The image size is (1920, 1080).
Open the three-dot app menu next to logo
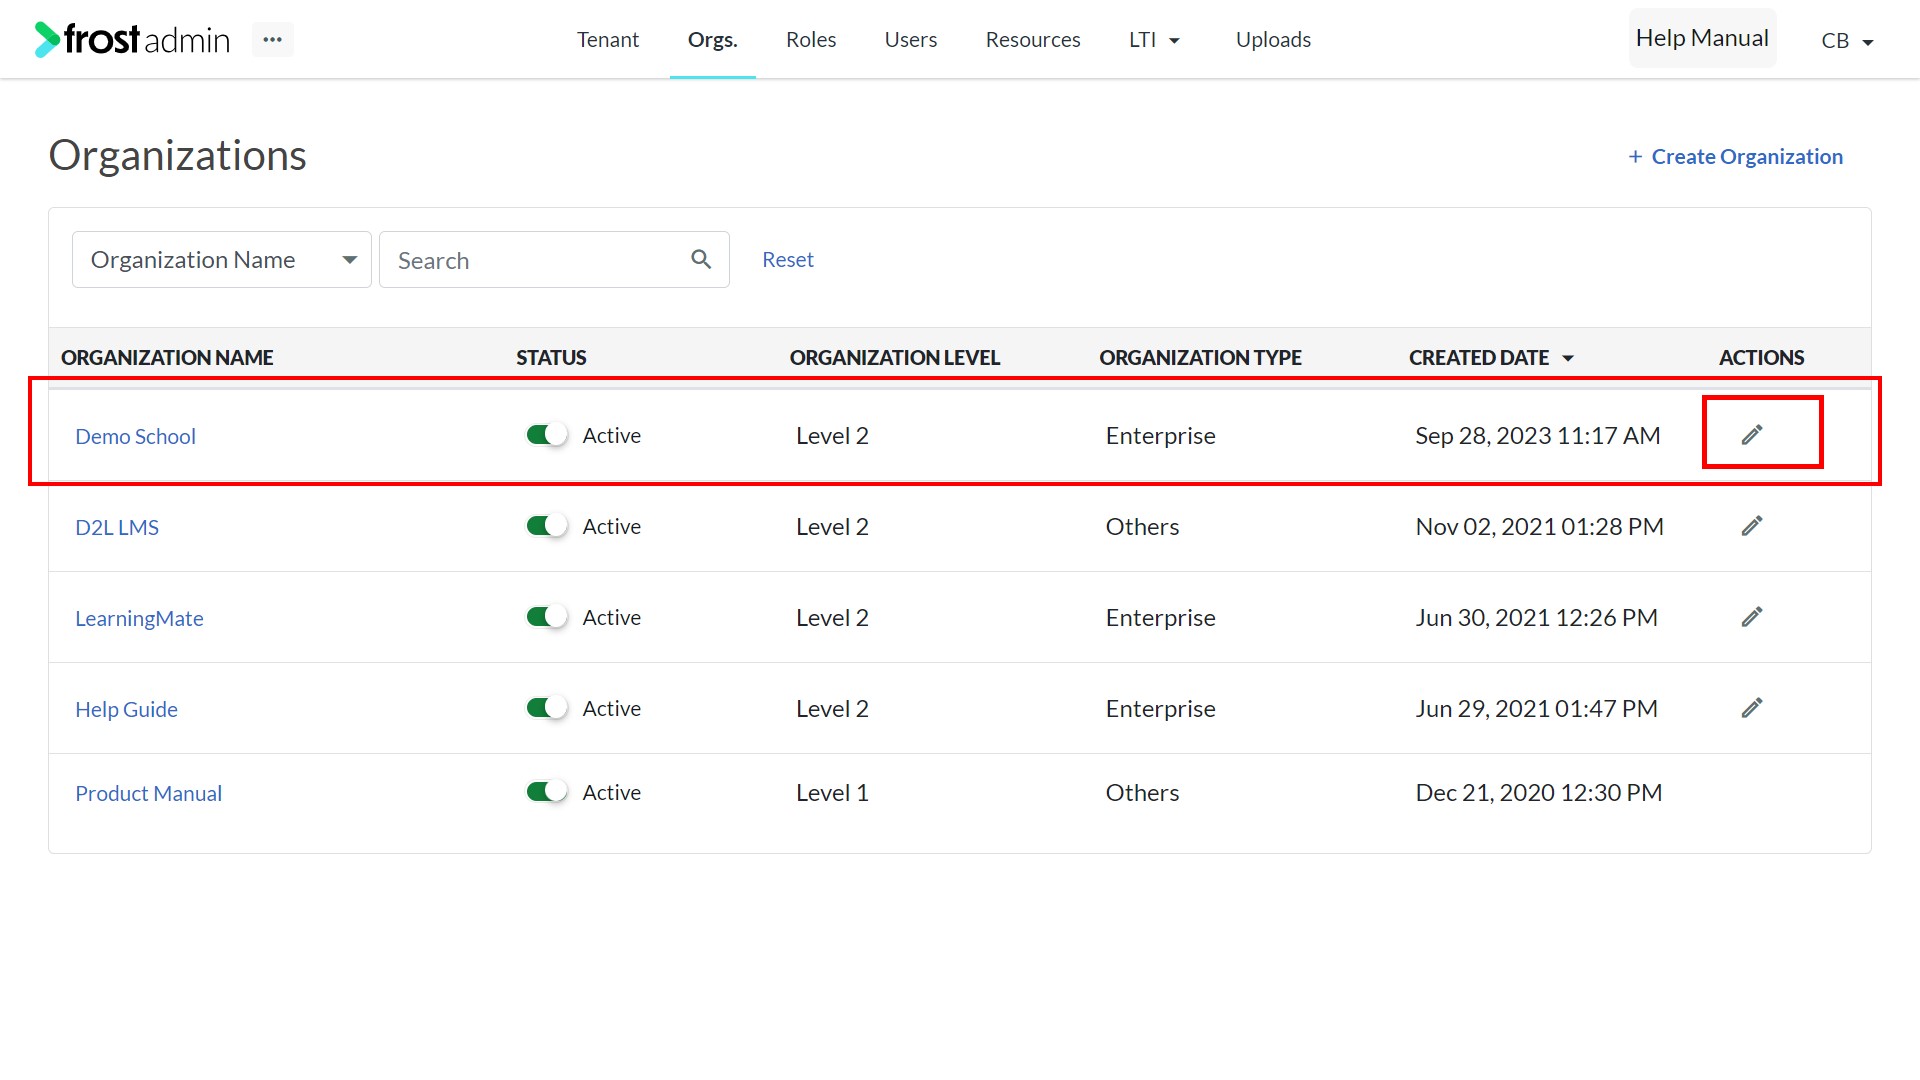click(x=272, y=39)
